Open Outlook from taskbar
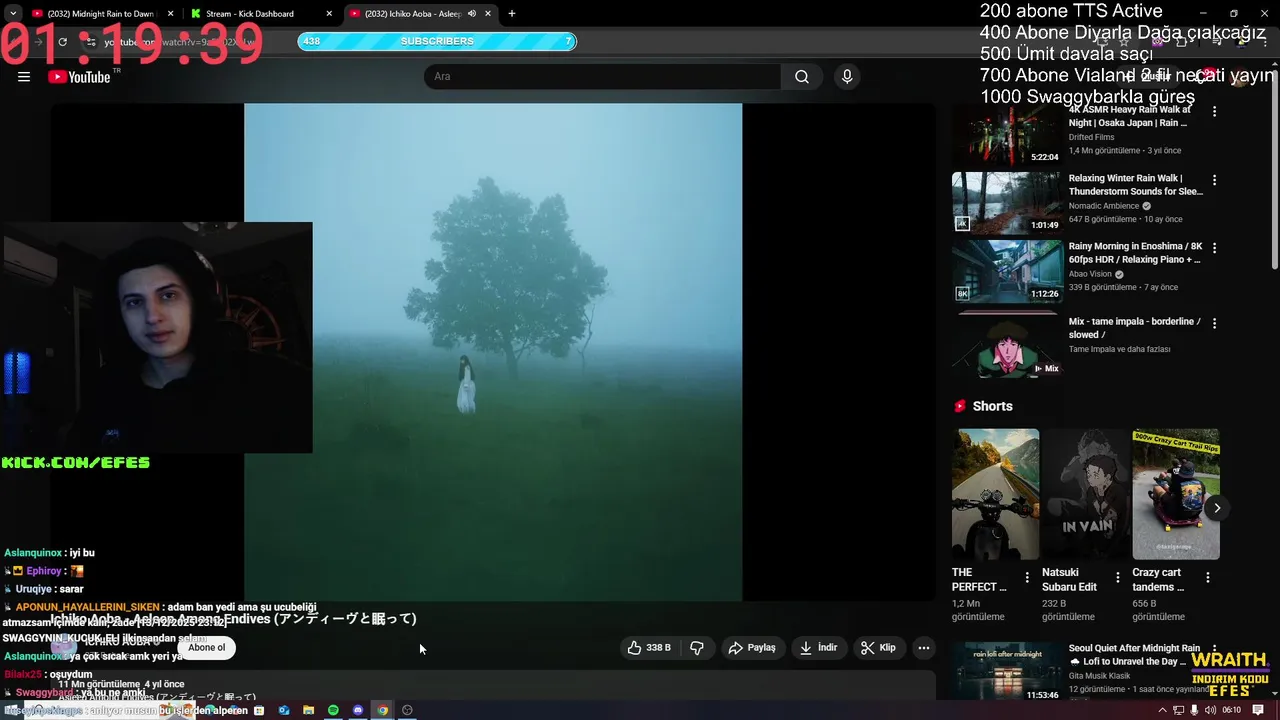This screenshot has width=1280, height=720. tap(284, 710)
